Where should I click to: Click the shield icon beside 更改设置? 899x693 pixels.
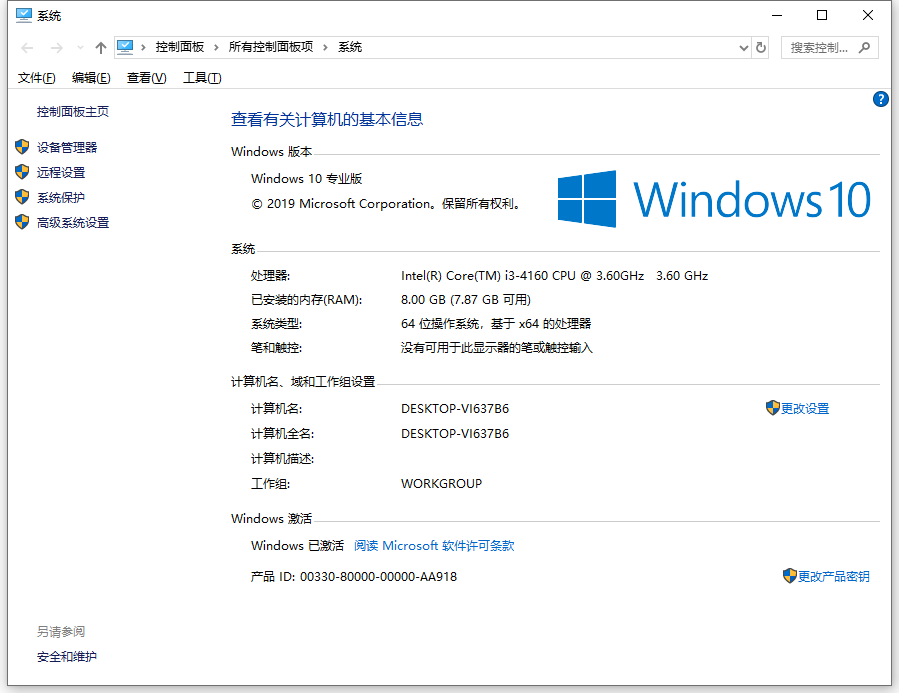coord(772,408)
